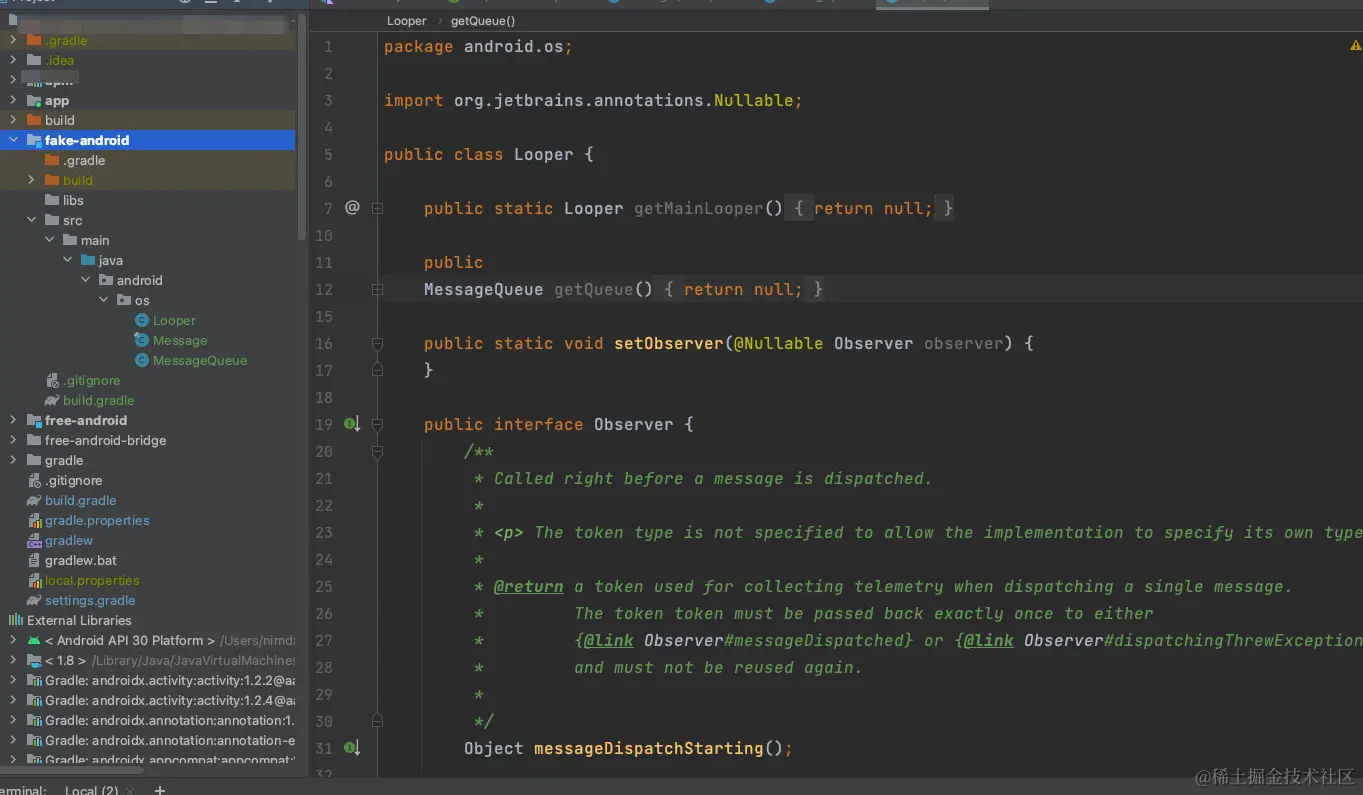Click the package icon beside os
The height and width of the screenshot is (795, 1363).
124,300
